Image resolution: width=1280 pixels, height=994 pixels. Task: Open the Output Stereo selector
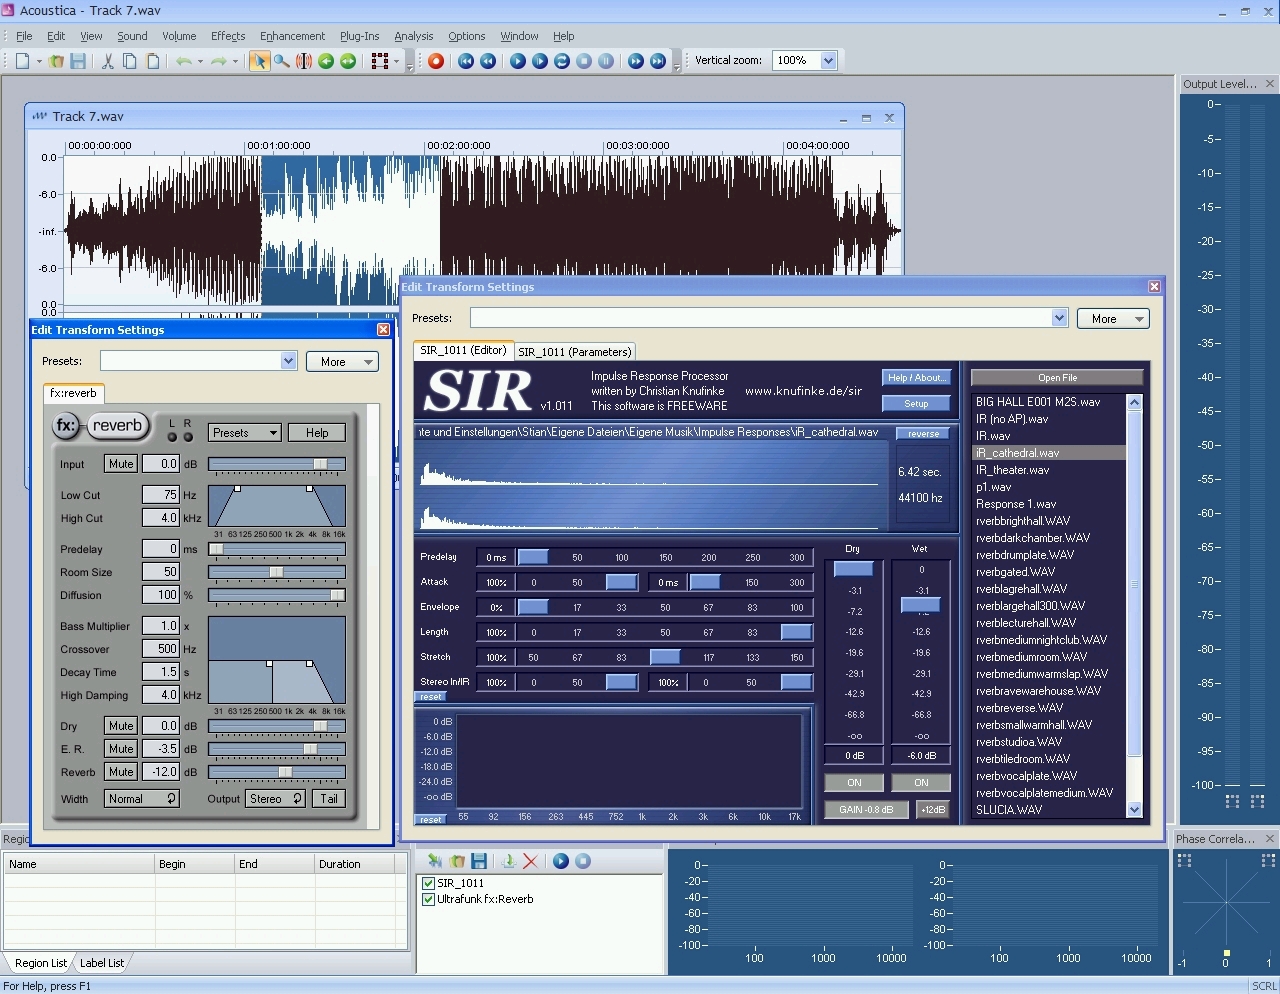click(275, 799)
